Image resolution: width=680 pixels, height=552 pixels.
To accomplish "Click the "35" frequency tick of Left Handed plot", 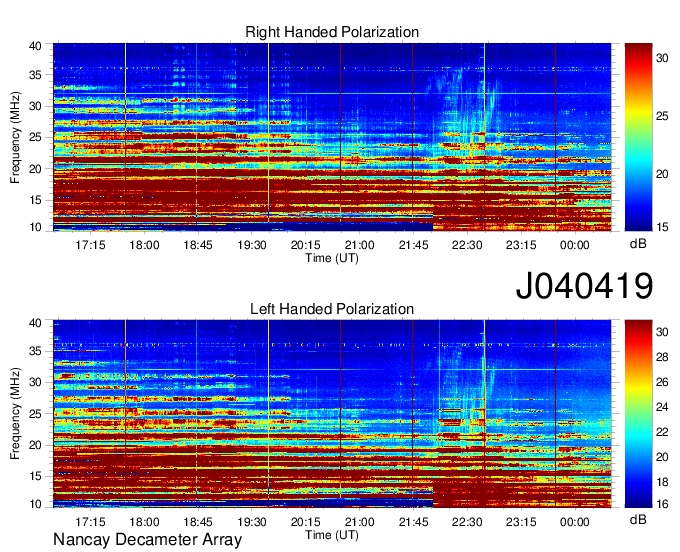I will click(x=35, y=351).
